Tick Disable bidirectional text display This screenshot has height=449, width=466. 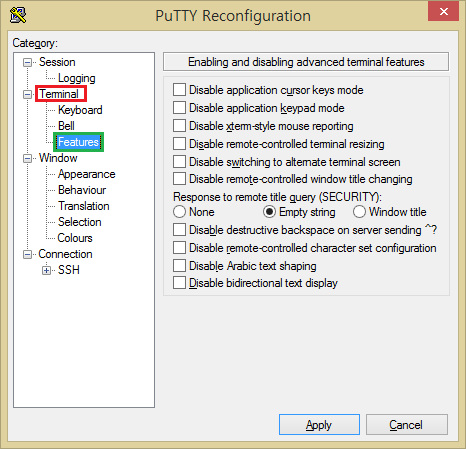tap(179, 283)
